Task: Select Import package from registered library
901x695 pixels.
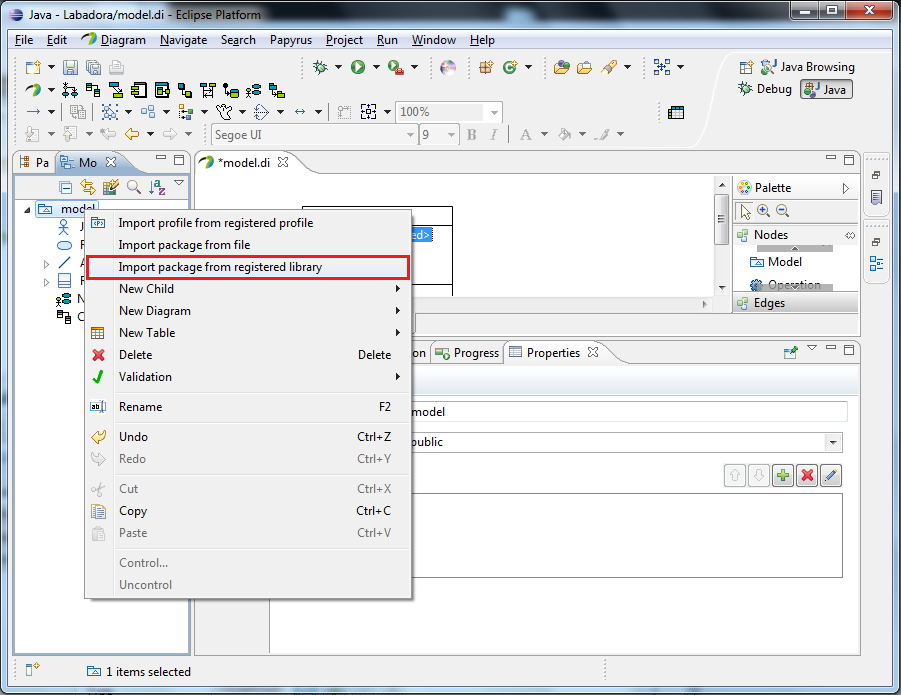Action: (x=220, y=267)
